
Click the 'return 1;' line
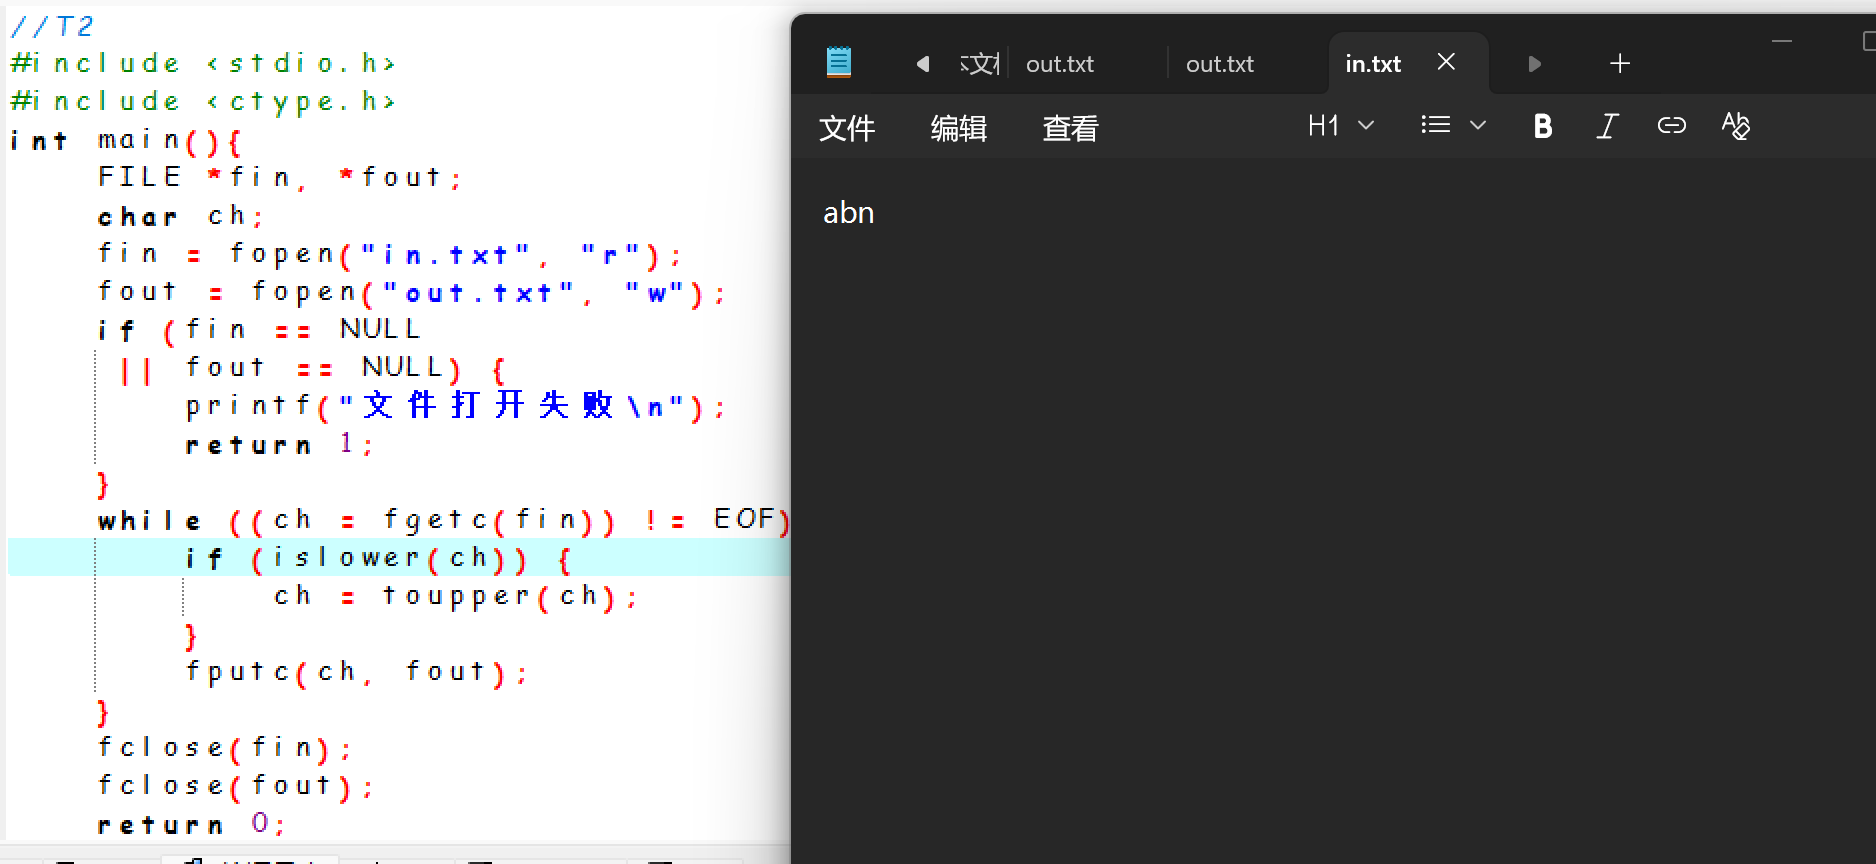280,444
